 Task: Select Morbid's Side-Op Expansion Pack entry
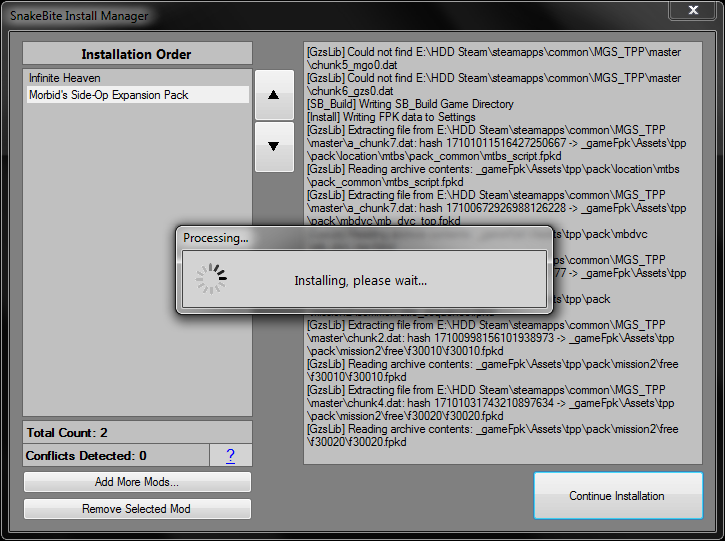(108, 95)
